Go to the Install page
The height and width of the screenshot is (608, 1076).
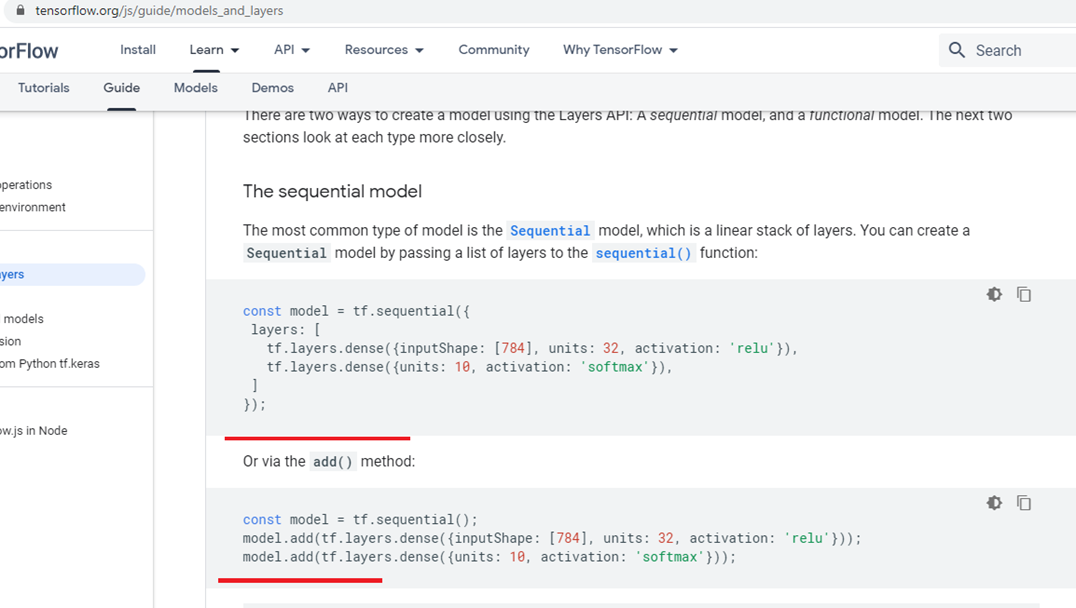tap(138, 49)
